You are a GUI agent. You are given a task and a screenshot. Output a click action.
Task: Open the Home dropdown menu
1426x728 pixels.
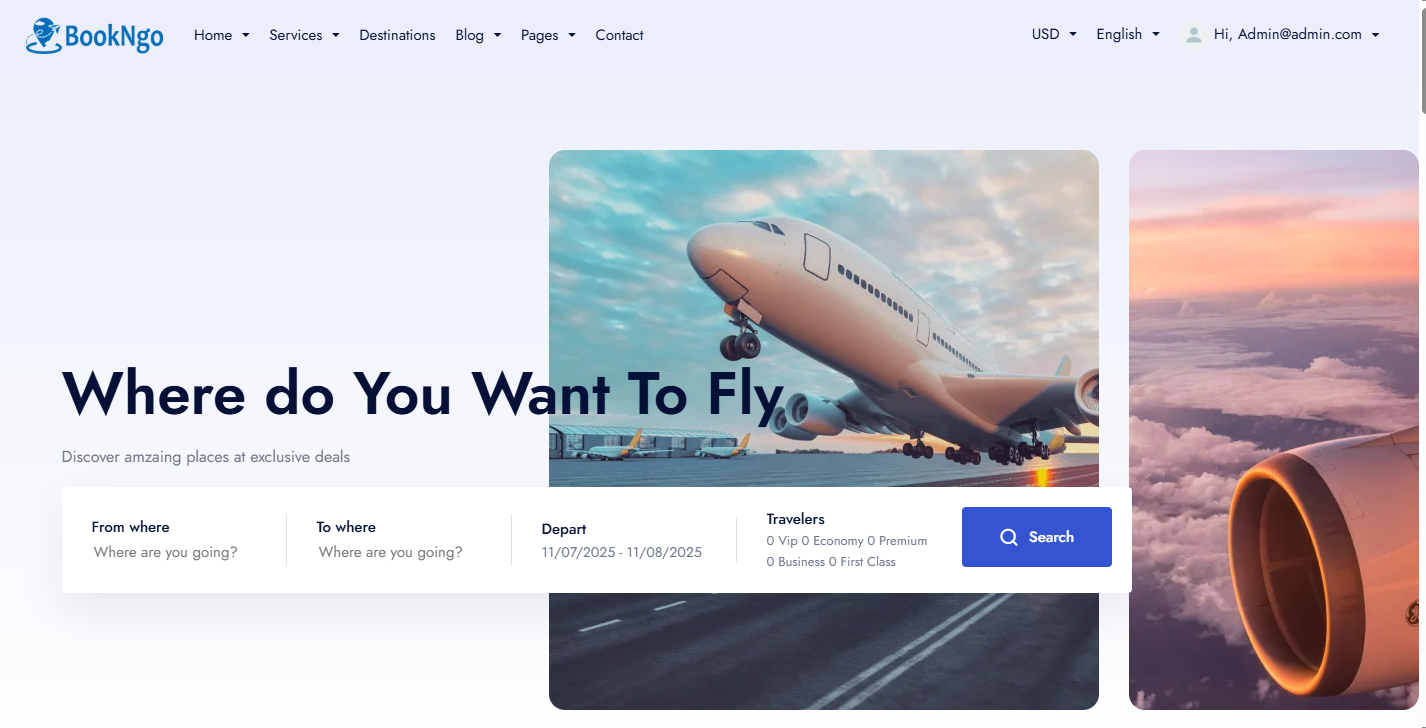[x=222, y=35]
